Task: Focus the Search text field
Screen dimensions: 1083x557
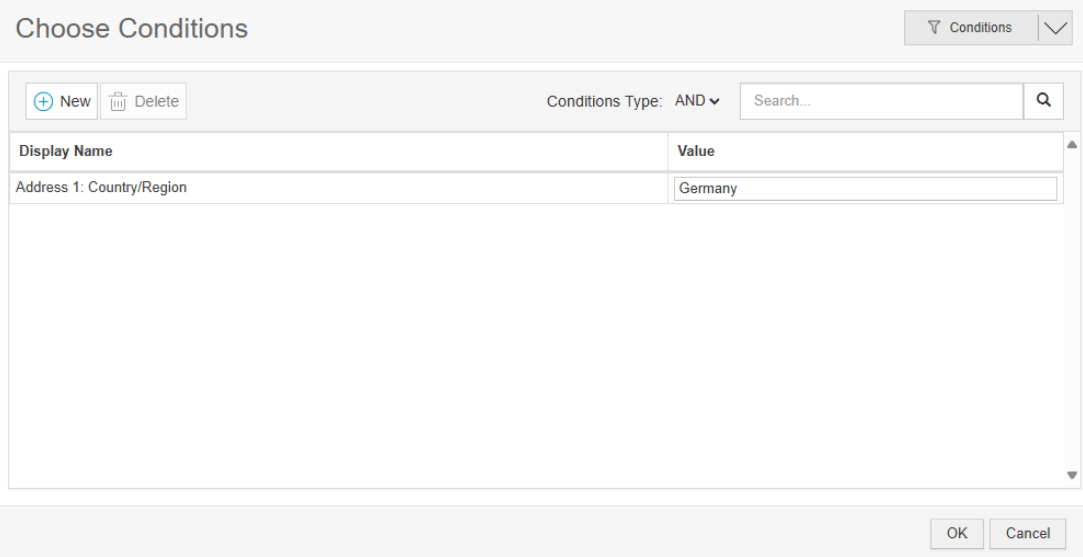Action: pyautogui.click(x=881, y=101)
